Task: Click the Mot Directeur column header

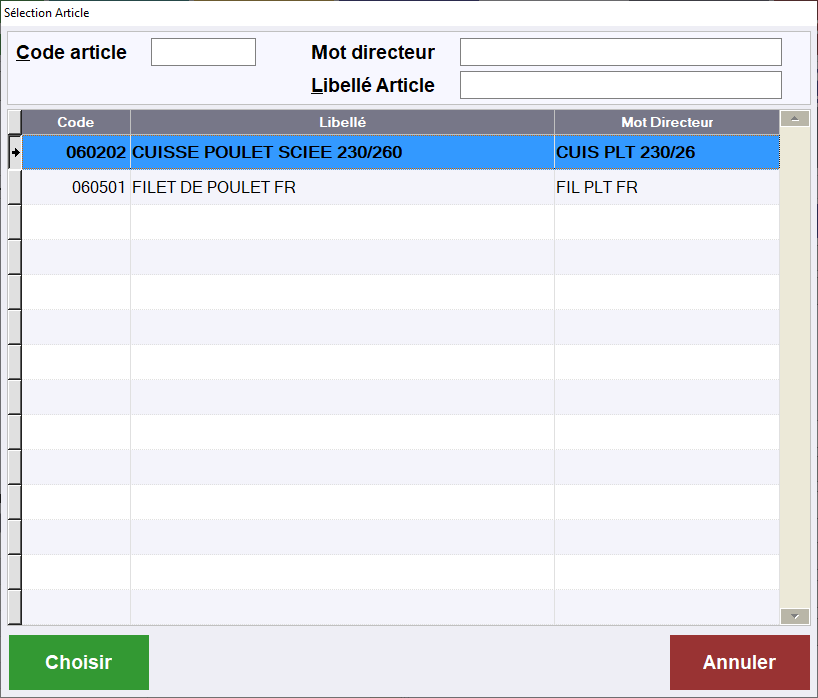Action: tap(666, 122)
